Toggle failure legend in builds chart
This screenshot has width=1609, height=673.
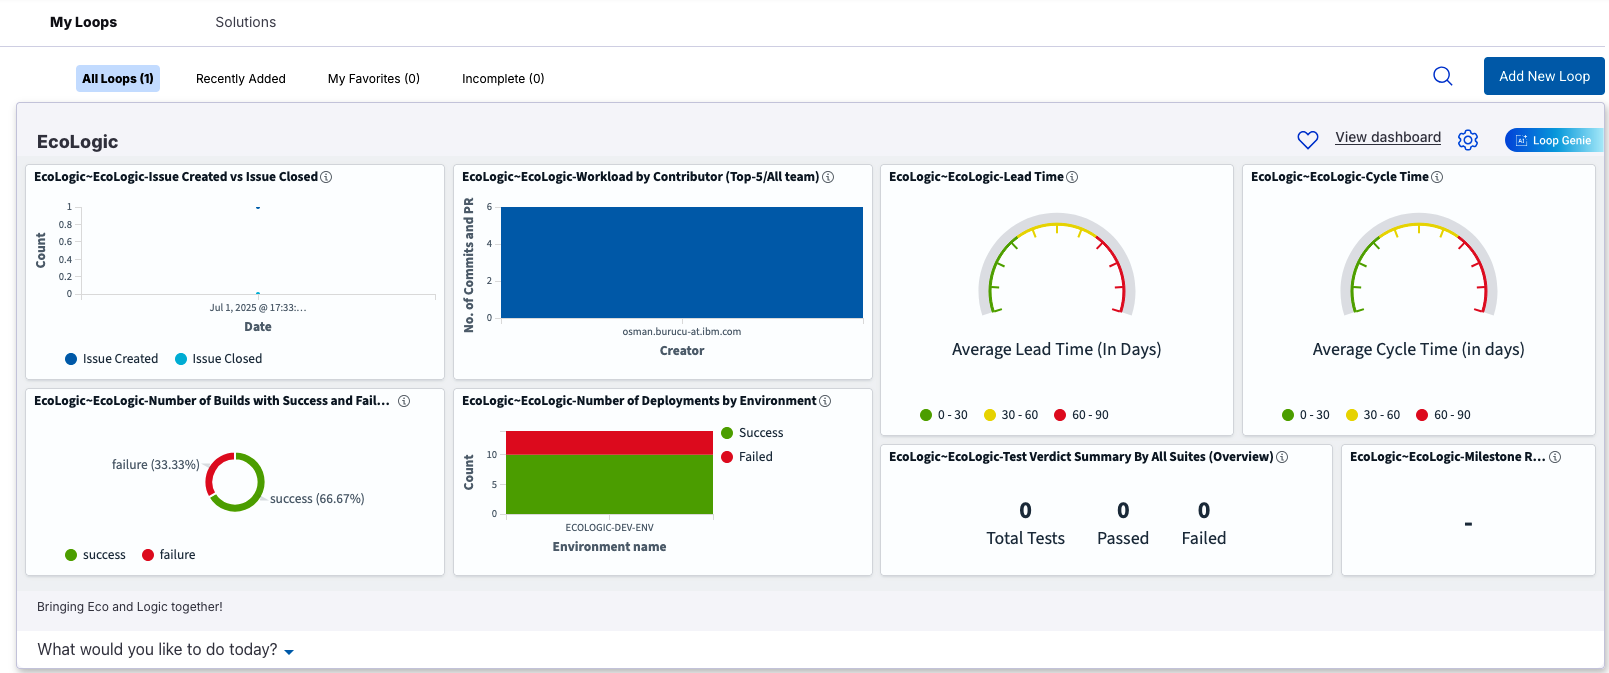point(168,555)
